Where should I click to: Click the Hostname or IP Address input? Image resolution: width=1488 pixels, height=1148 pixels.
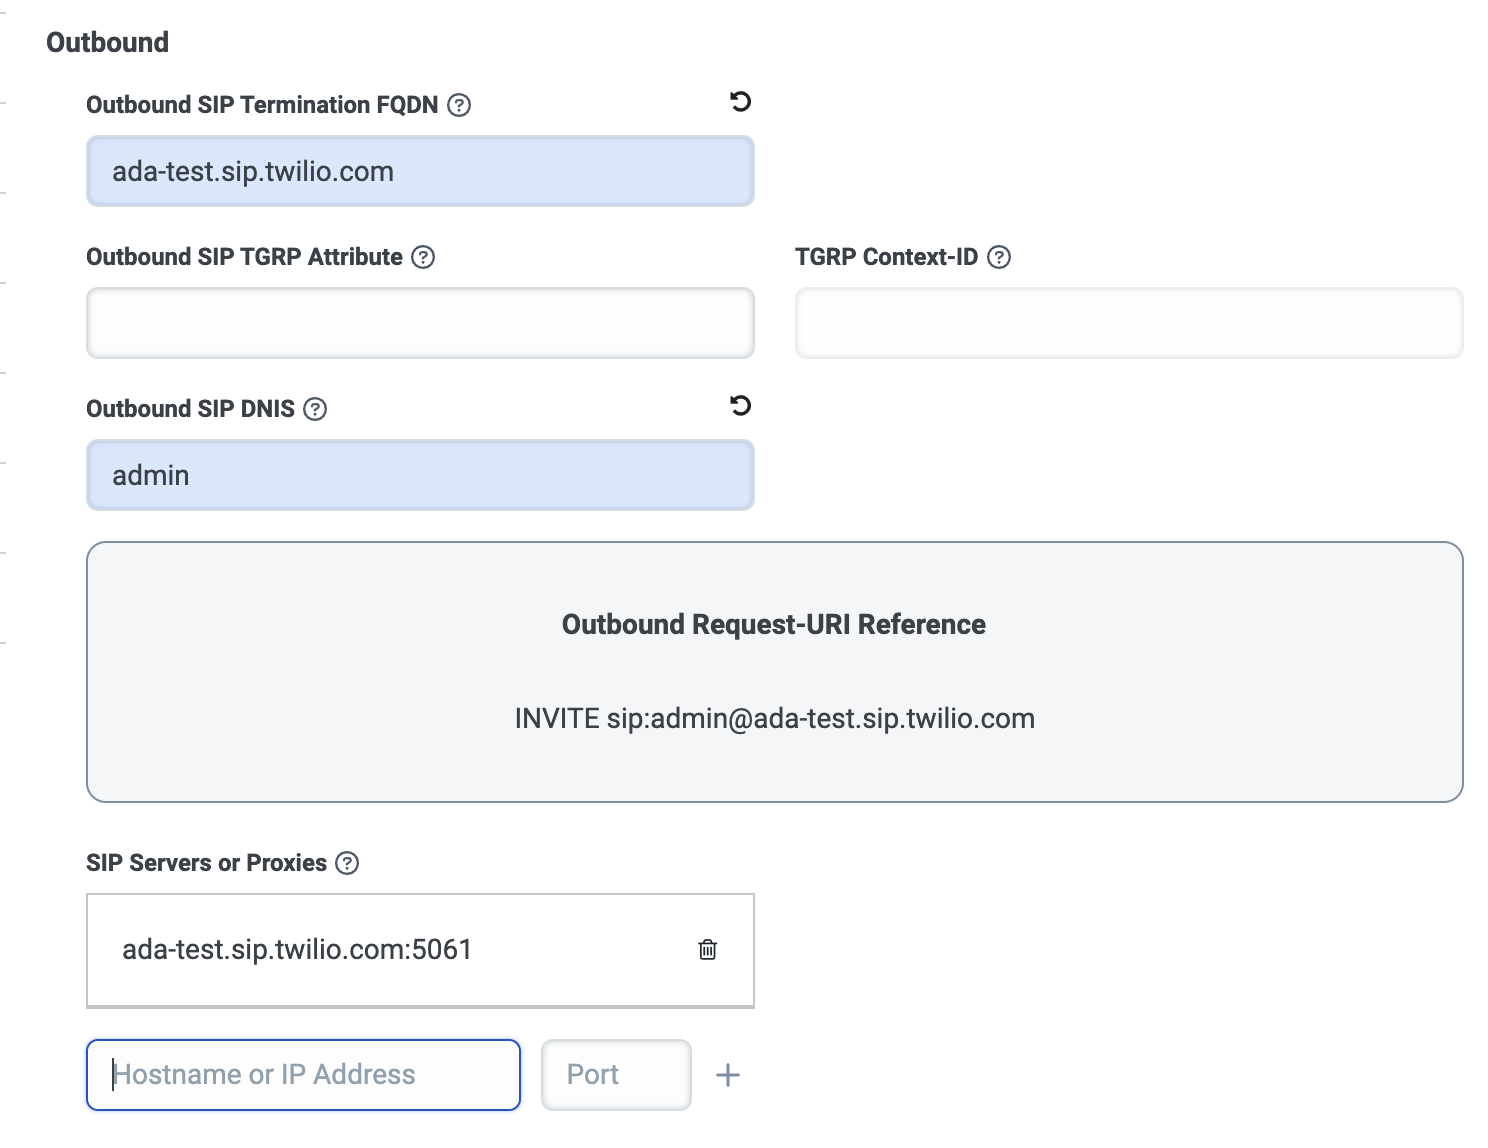pos(304,1075)
